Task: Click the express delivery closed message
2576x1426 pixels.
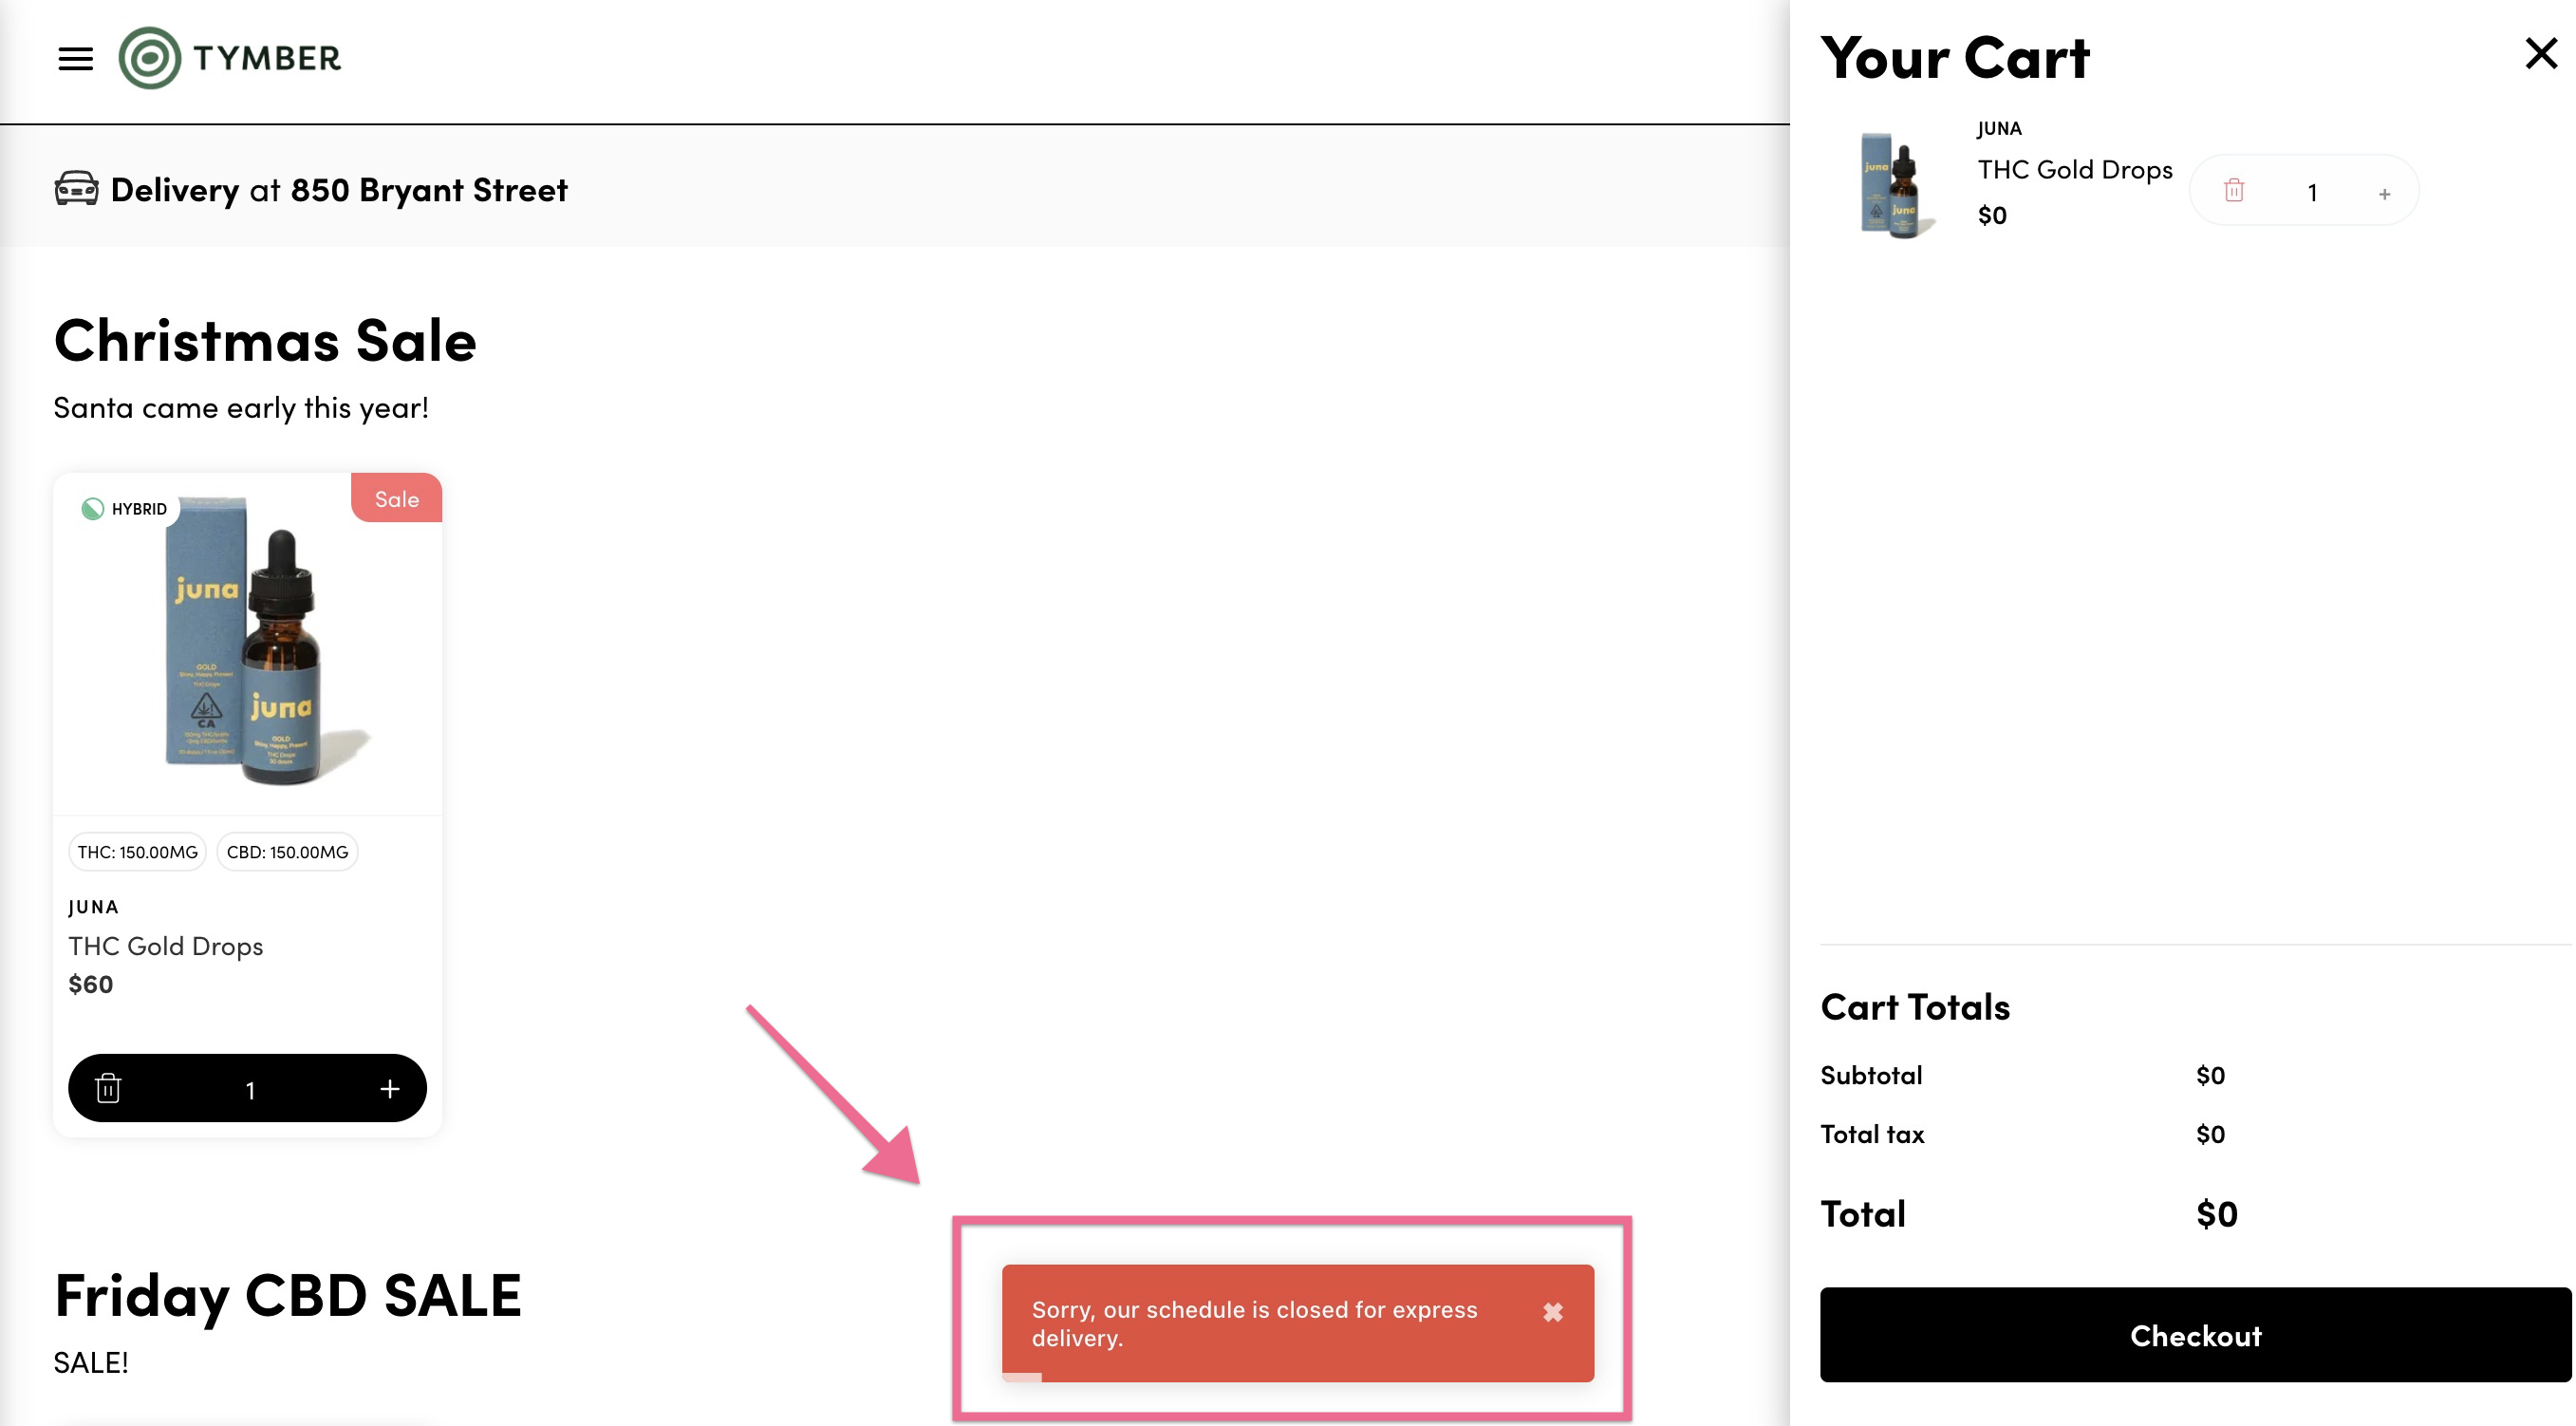Action: pos(1254,1323)
